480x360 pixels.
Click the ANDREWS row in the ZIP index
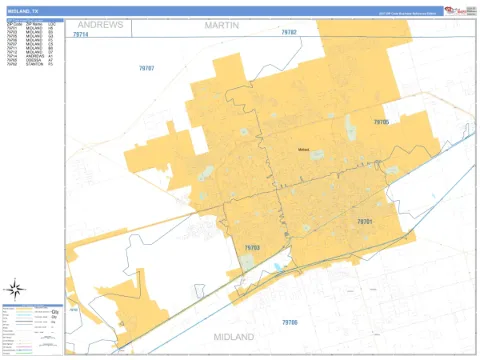(30, 56)
